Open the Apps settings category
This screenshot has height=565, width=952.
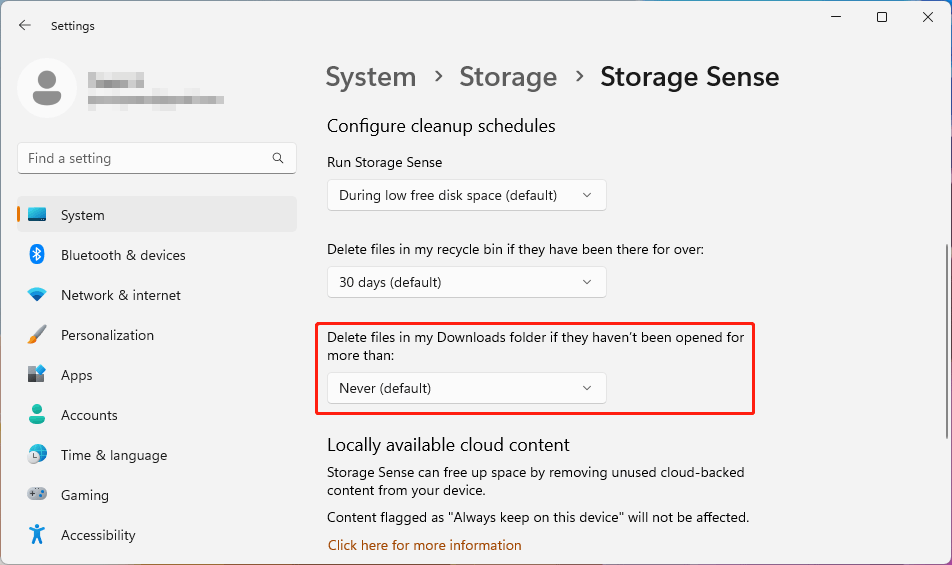(x=157, y=375)
